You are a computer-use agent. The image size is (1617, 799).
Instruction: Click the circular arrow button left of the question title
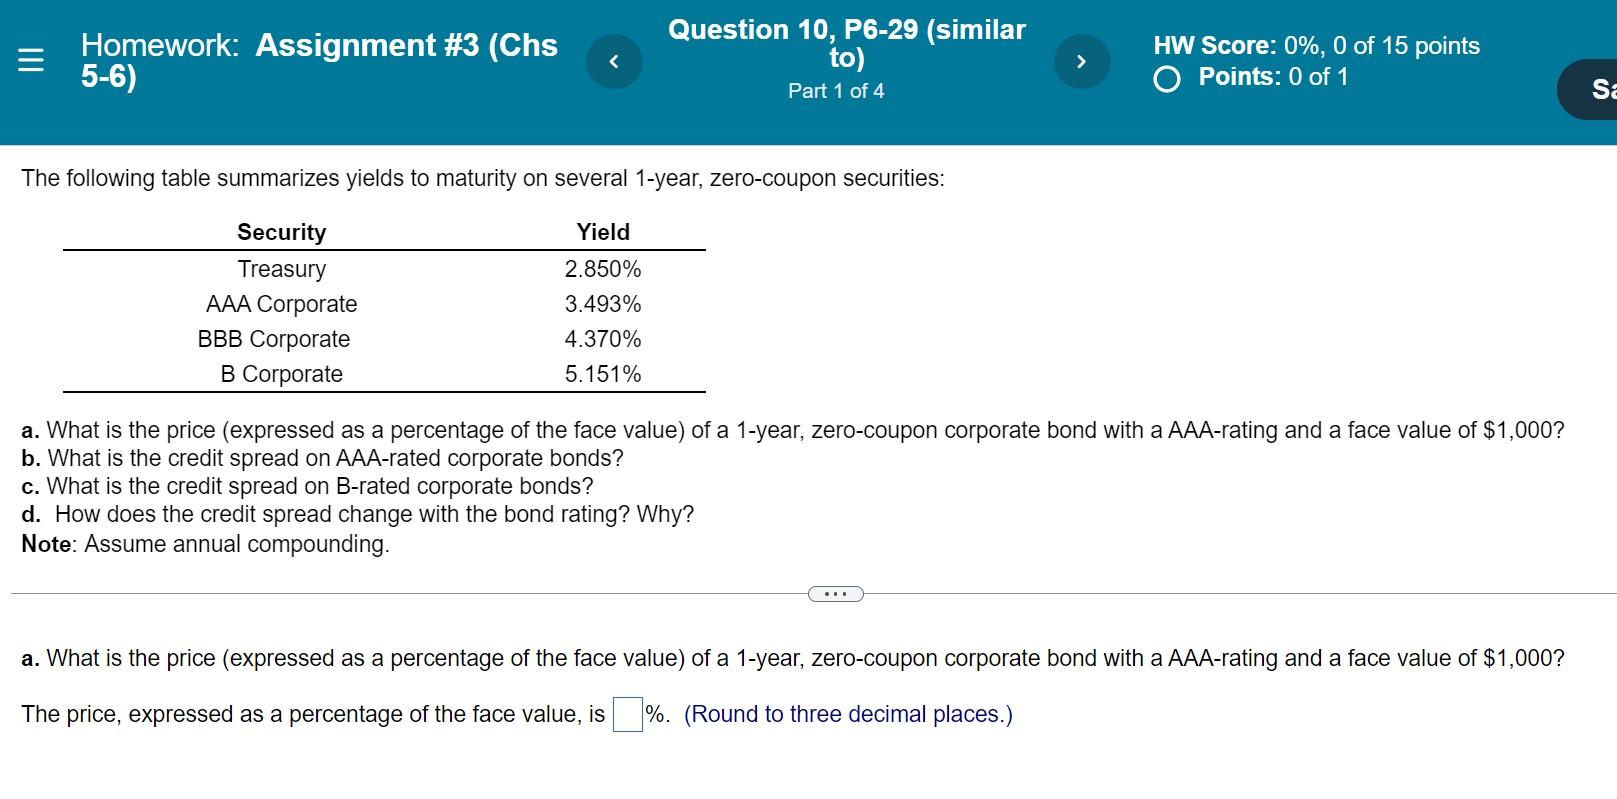pyautogui.click(x=613, y=60)
